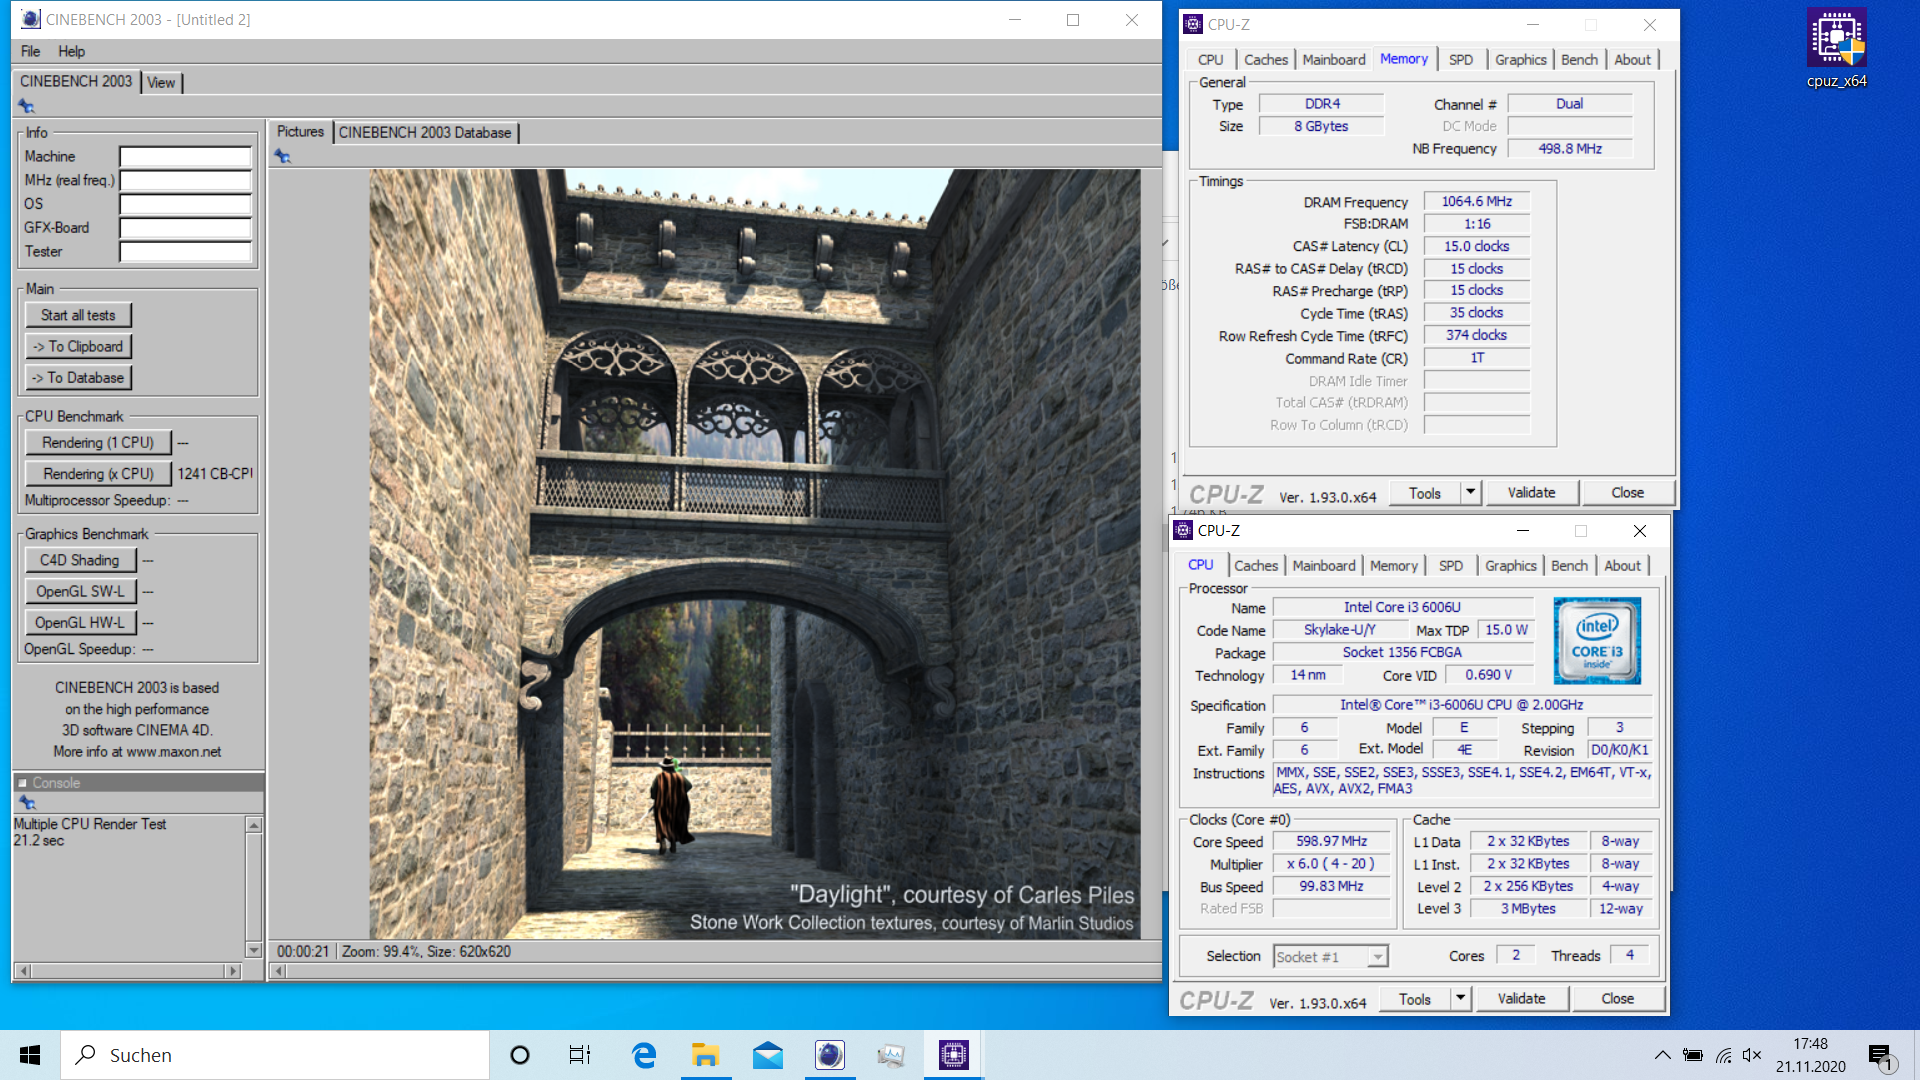Run Rendering (x CPU) benchmark
This screenshot has height=1080, width=1920.
(98, 474)
